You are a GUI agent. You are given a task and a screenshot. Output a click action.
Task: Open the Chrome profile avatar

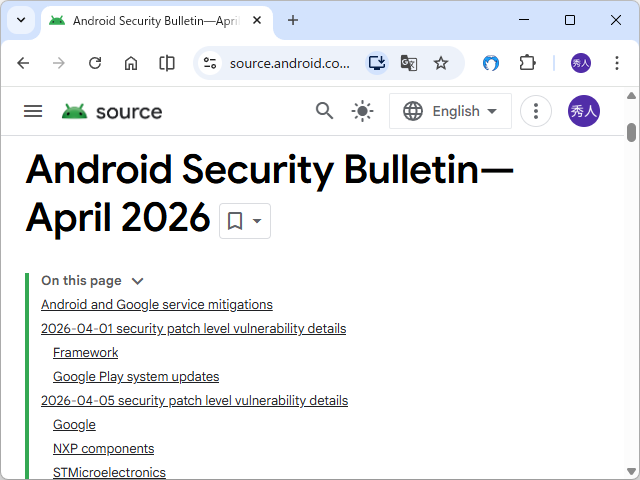point(580,63)
